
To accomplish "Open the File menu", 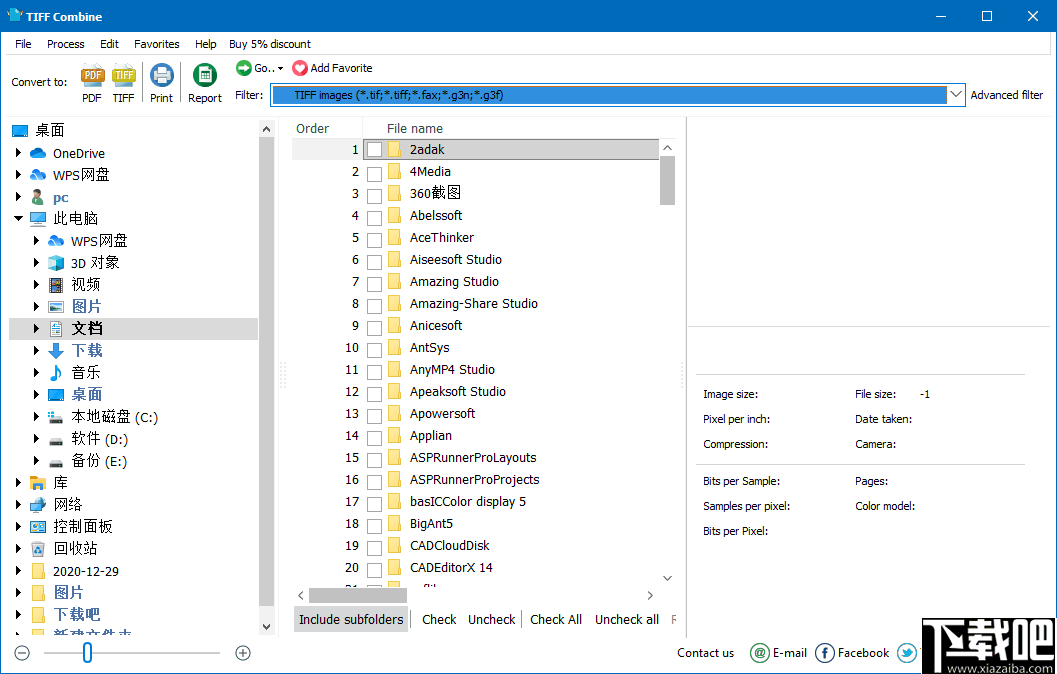I will pyautogui.click(x=23, y=44).
